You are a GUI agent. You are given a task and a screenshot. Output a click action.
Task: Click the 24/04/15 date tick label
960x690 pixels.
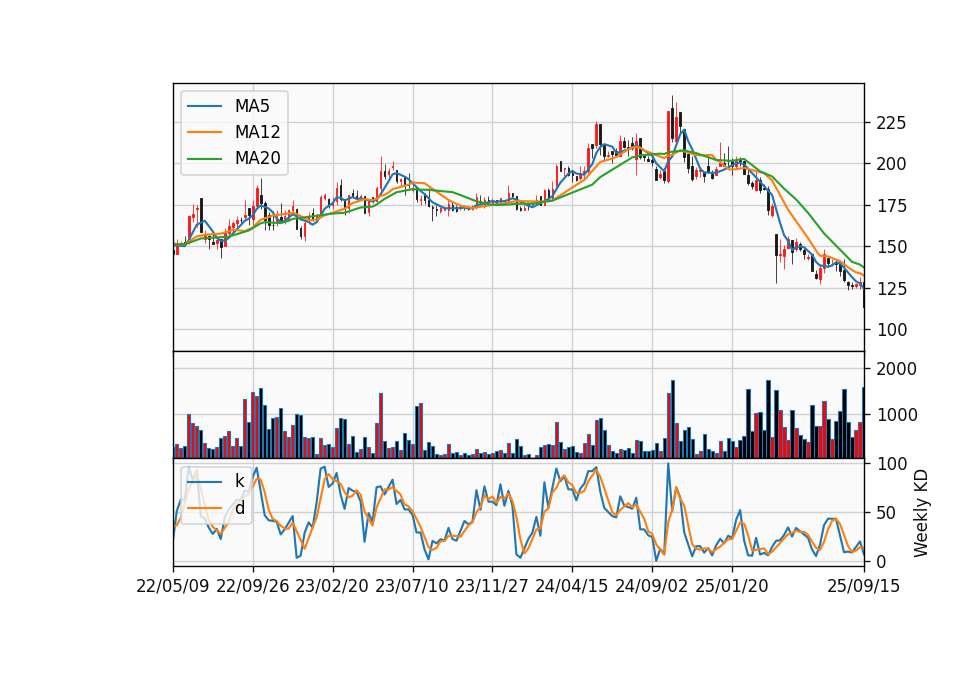point(572,586)
